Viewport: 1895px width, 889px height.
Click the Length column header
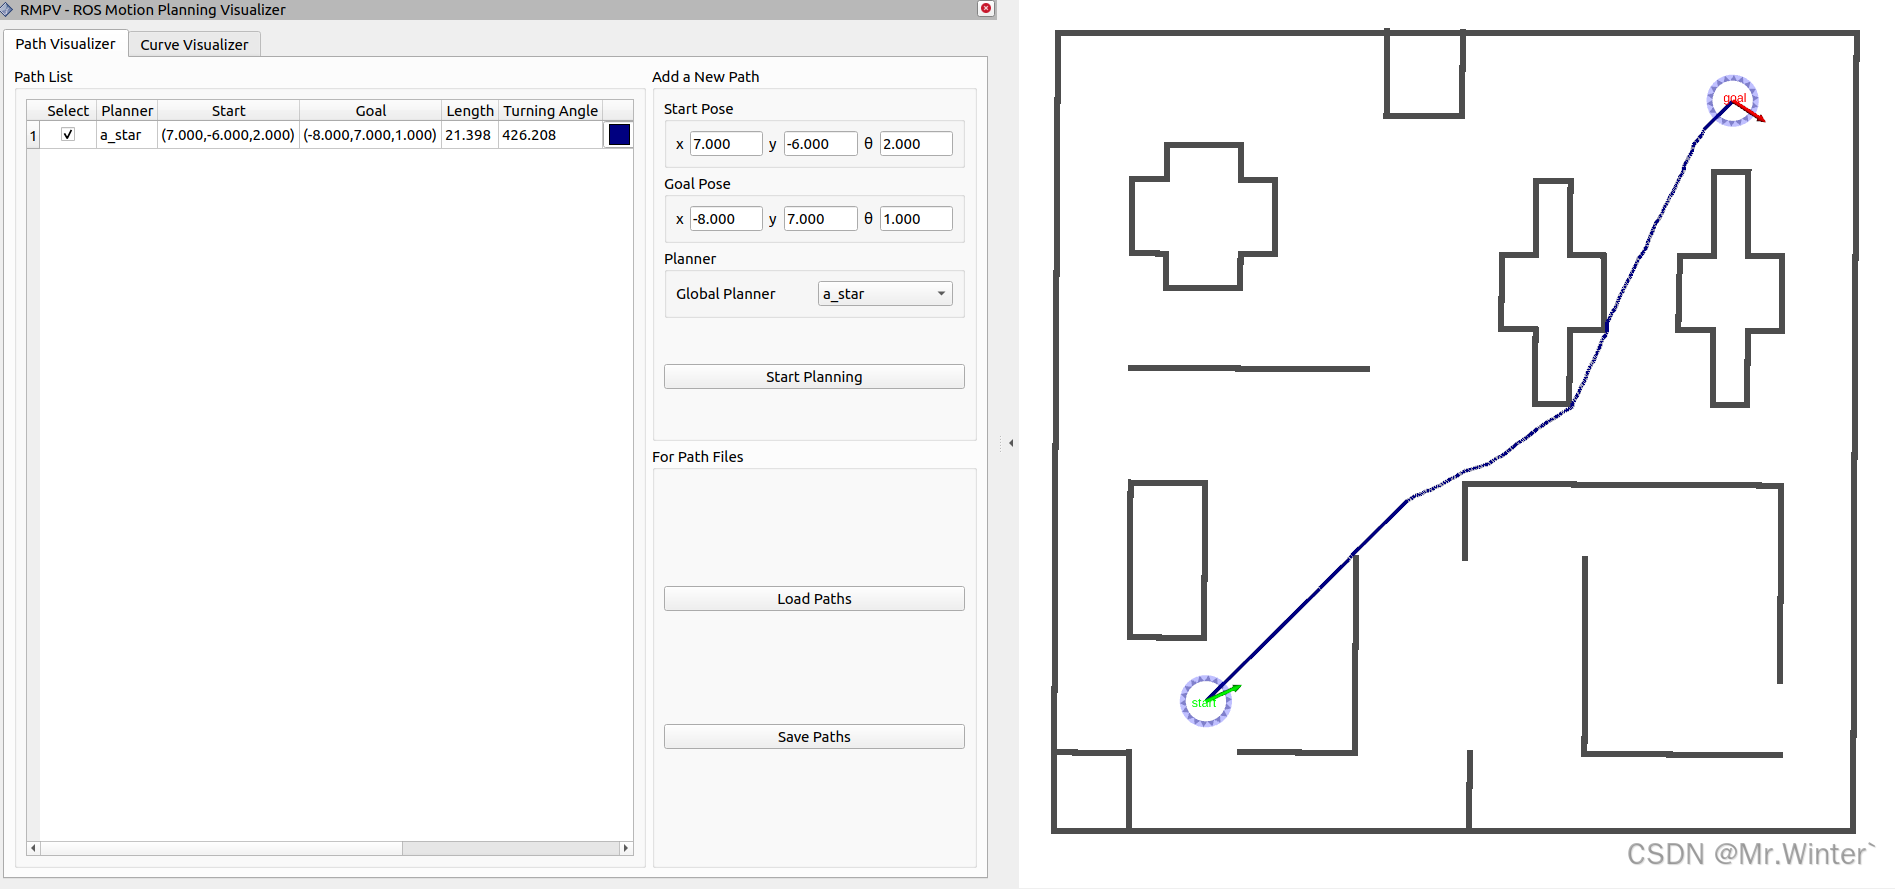coord(470,111)
